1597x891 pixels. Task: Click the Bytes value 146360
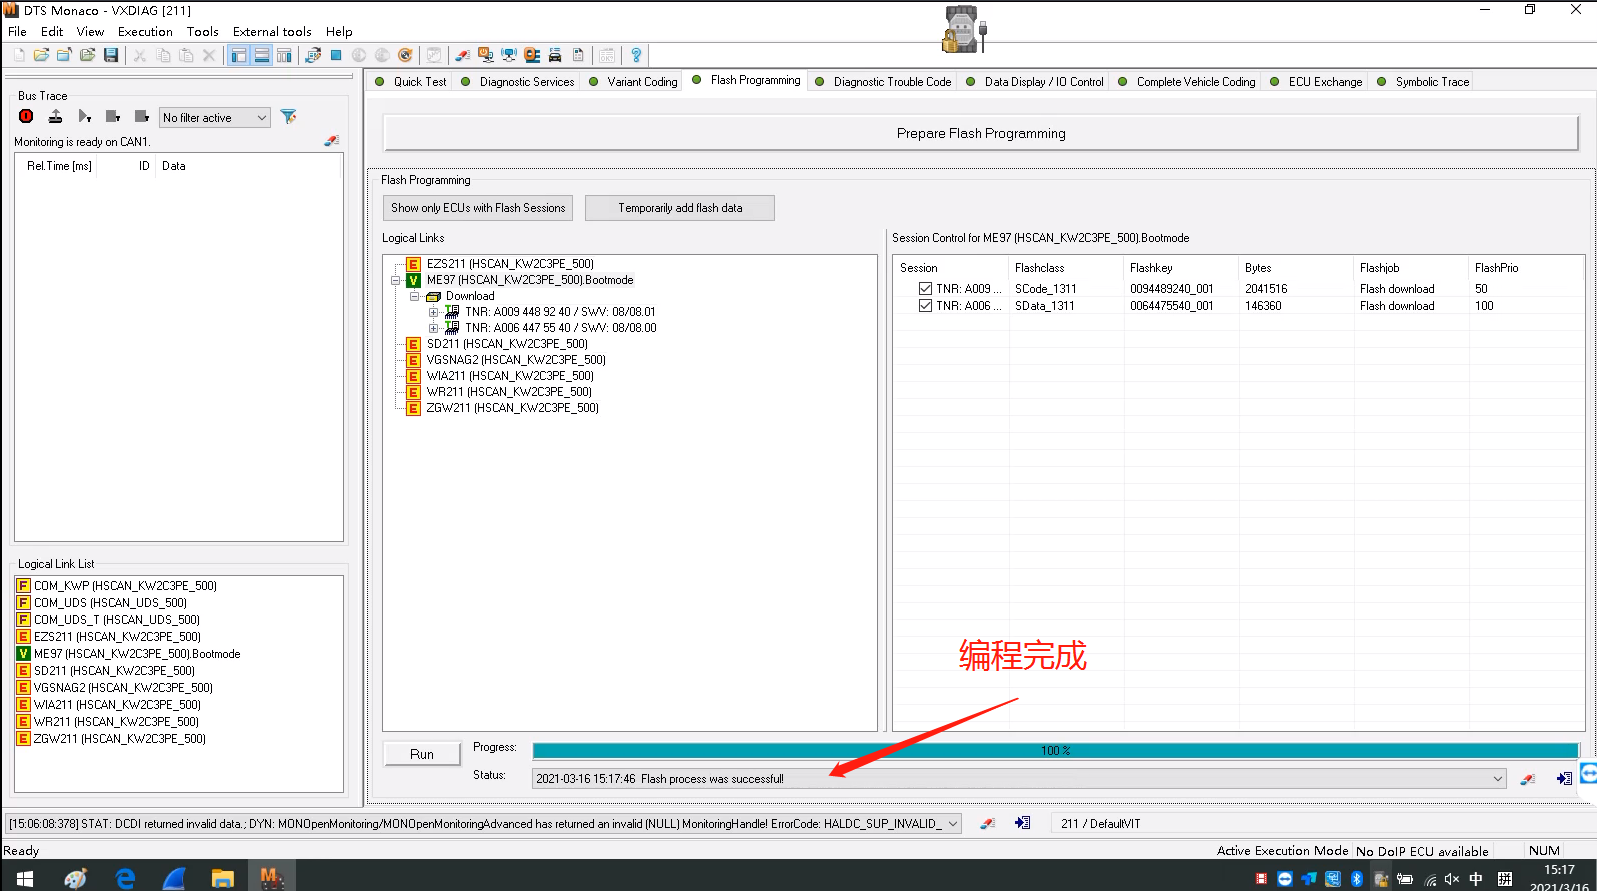pos(1263,306)
